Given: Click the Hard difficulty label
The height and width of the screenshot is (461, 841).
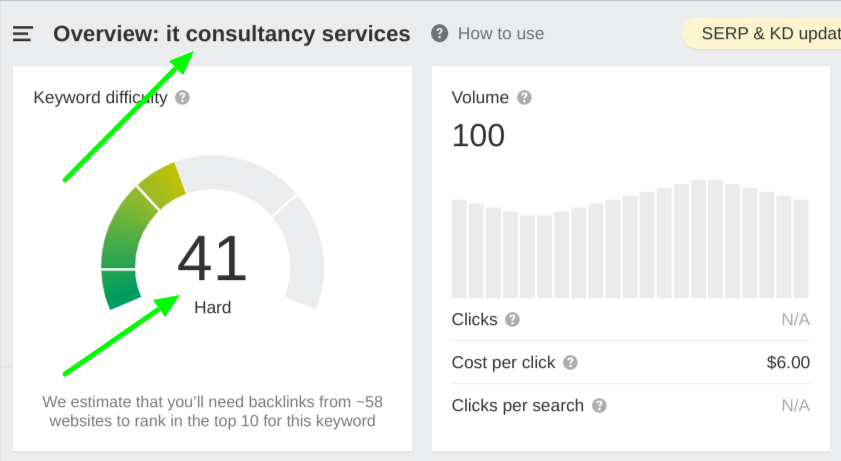Looking at the screenshot, I should click(x=212, y=308).
